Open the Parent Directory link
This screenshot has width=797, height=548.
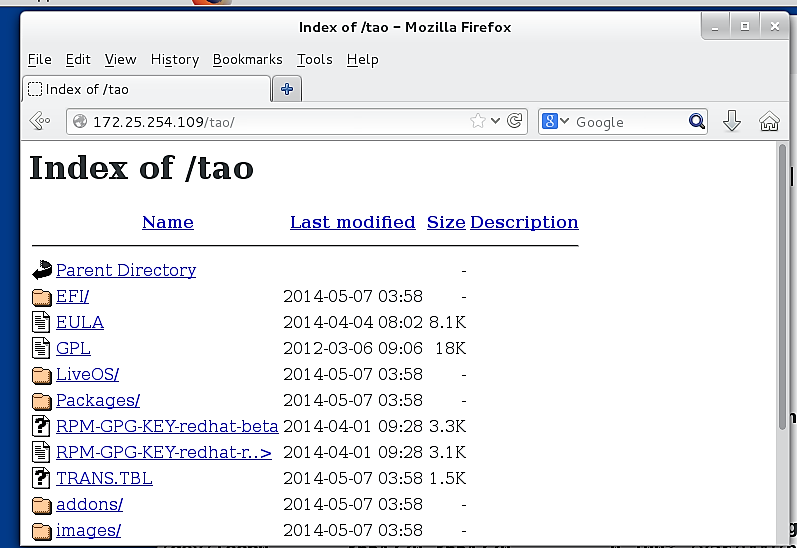126,270
